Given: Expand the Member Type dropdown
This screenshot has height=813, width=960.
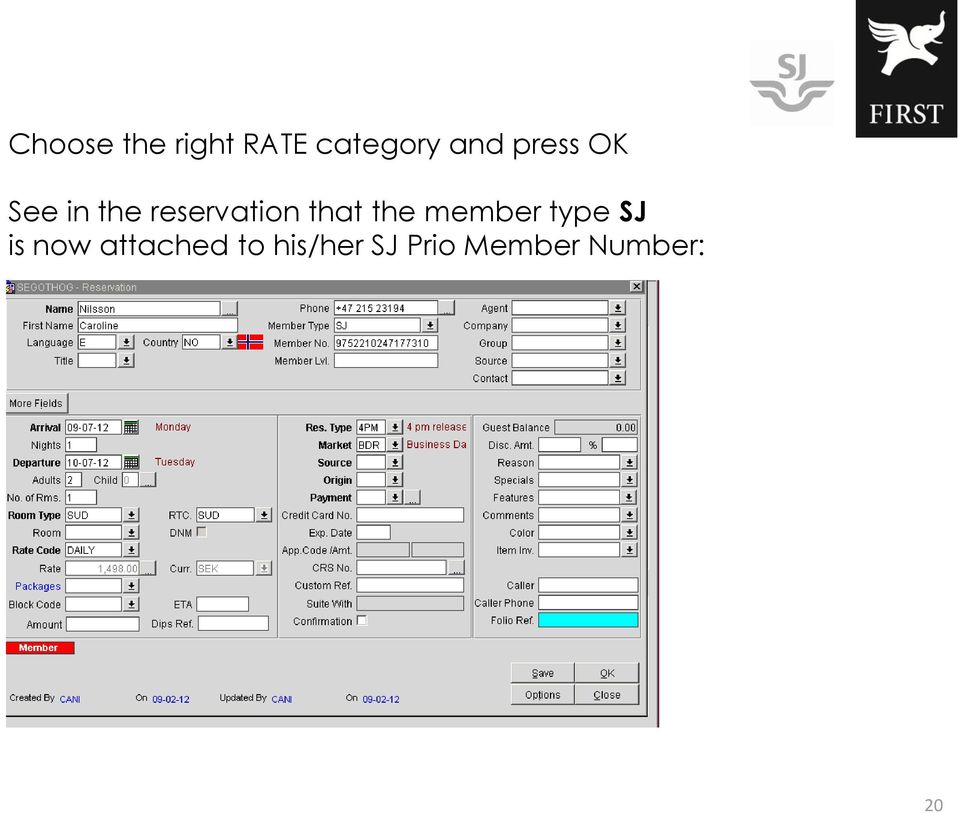Looking at the screenshot, I should pyautogui.click(x=430, y=326).
